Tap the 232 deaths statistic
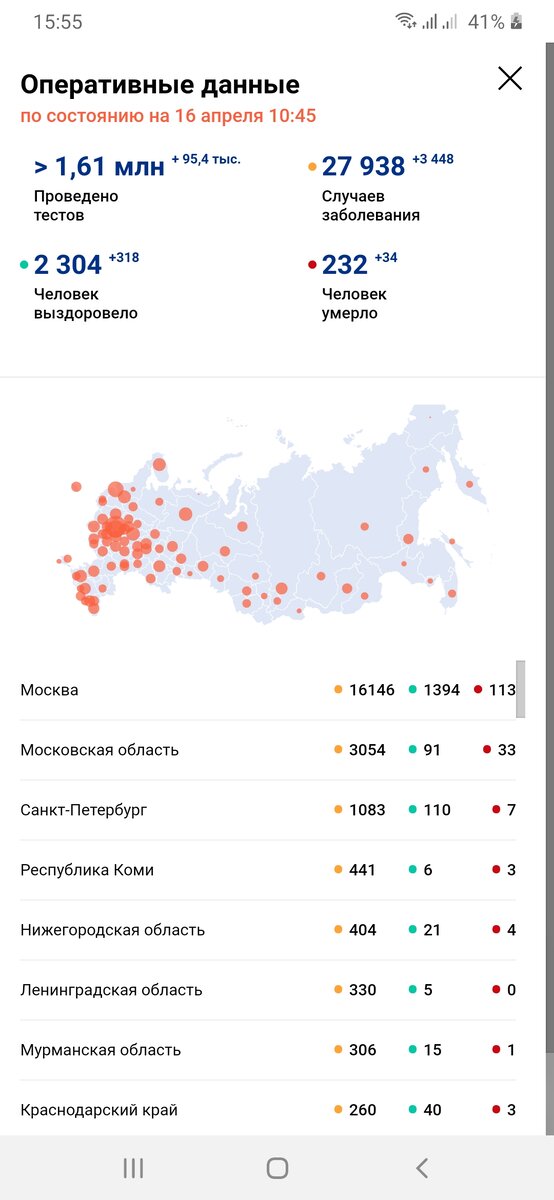This screenshot has height=1200, width=554. (x=359, y=285)
